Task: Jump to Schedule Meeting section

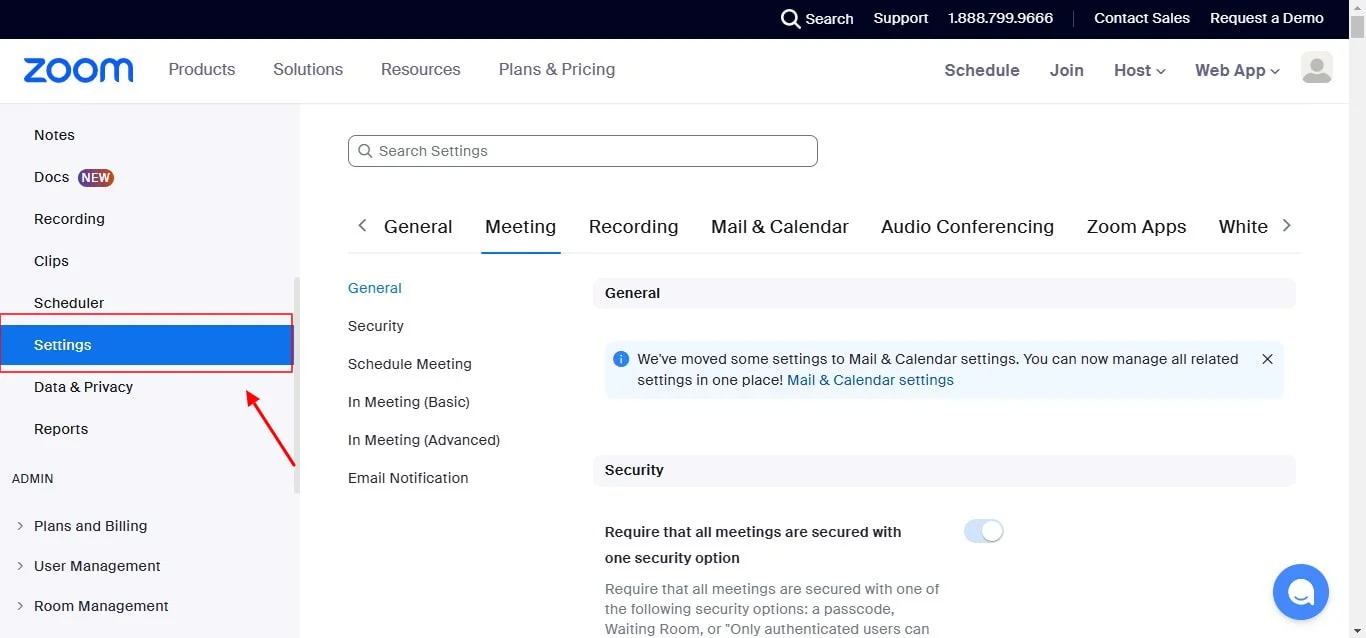Action: click(410, 364)
